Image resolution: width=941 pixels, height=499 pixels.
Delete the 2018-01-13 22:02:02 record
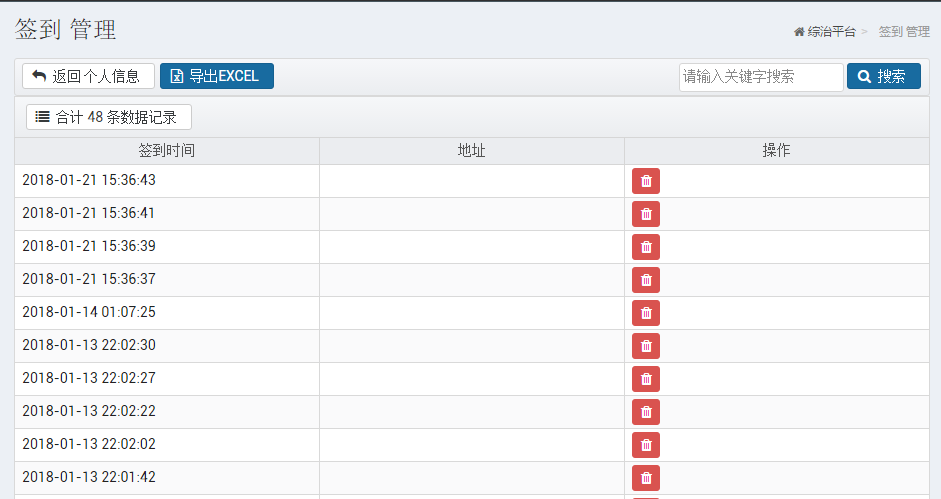pos(646,446)
